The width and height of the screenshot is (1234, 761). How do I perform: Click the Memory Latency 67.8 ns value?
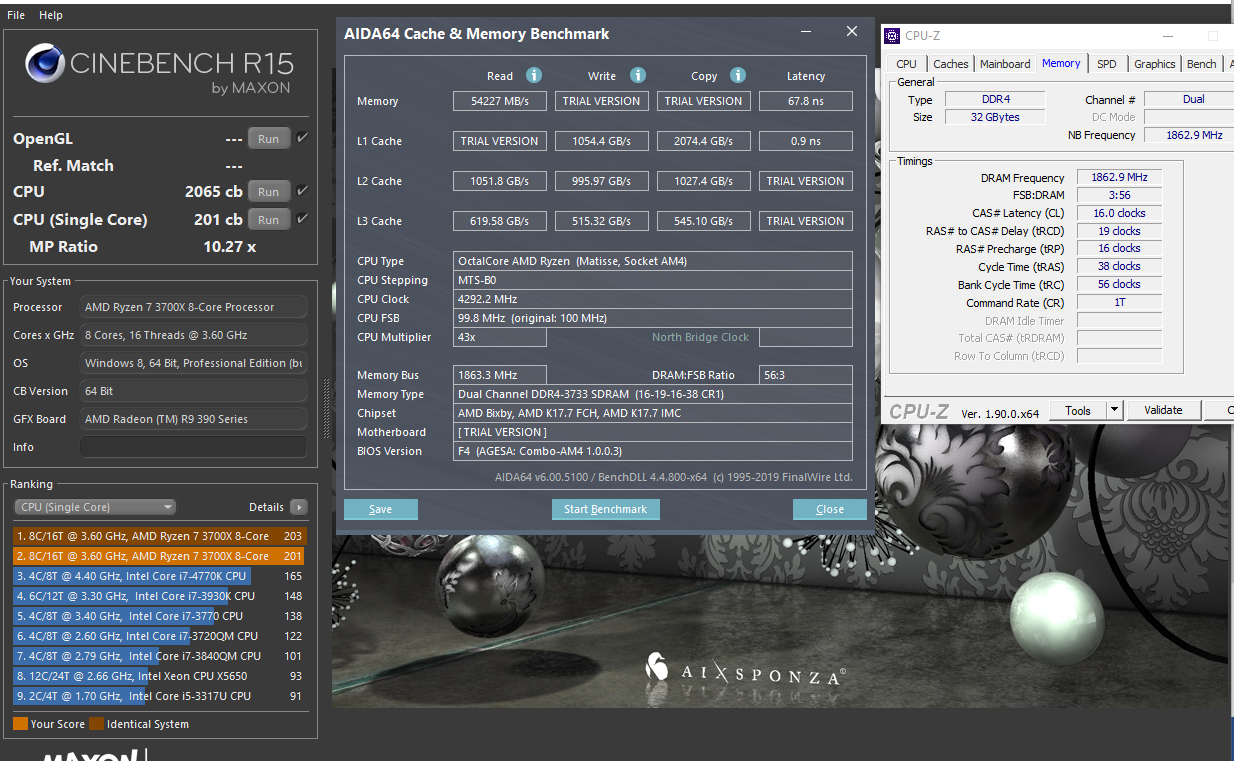pos(806,101)
